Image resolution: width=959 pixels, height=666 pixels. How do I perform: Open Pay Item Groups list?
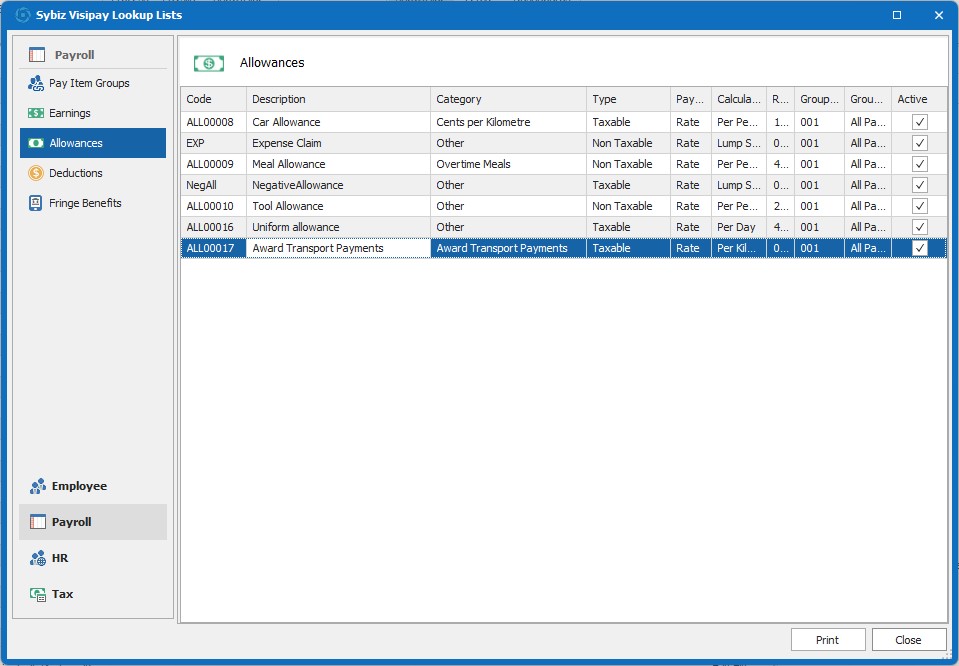pyautogui.click(x=93, y=83)
